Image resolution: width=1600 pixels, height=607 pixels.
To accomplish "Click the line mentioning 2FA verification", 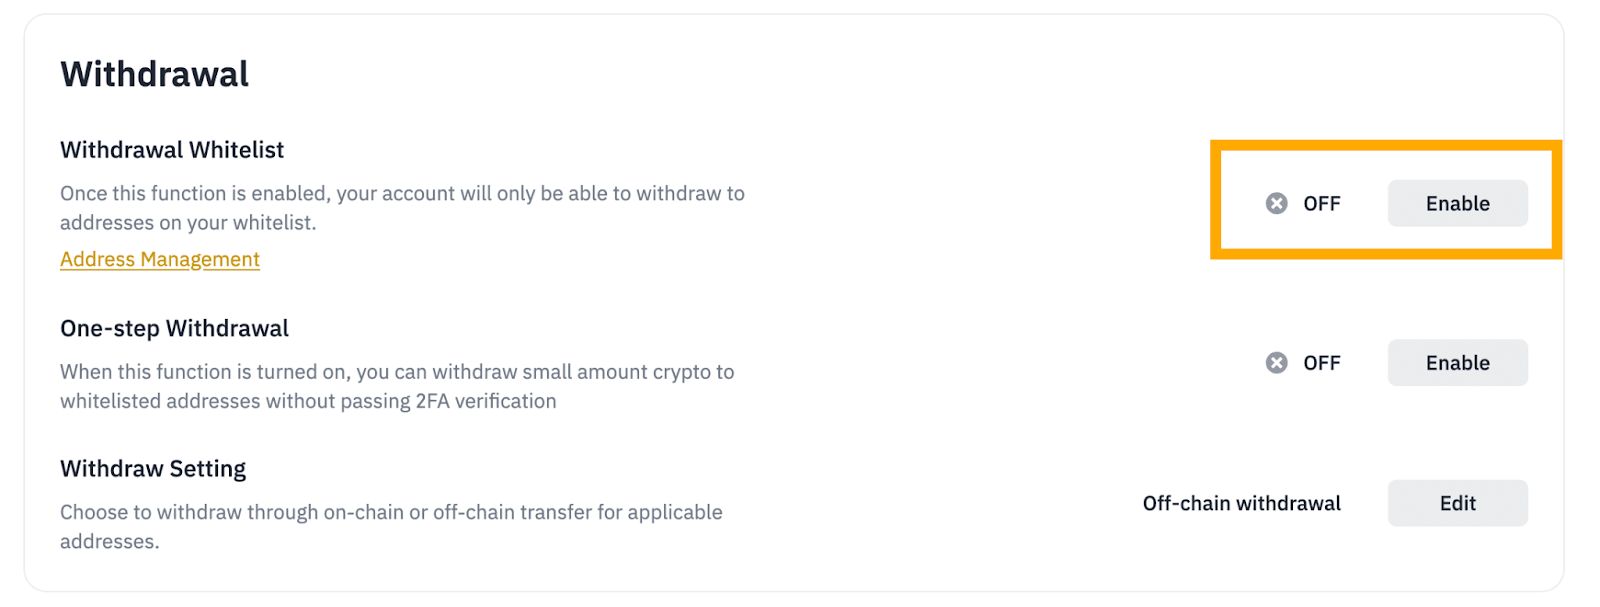I will coord(308,401).
